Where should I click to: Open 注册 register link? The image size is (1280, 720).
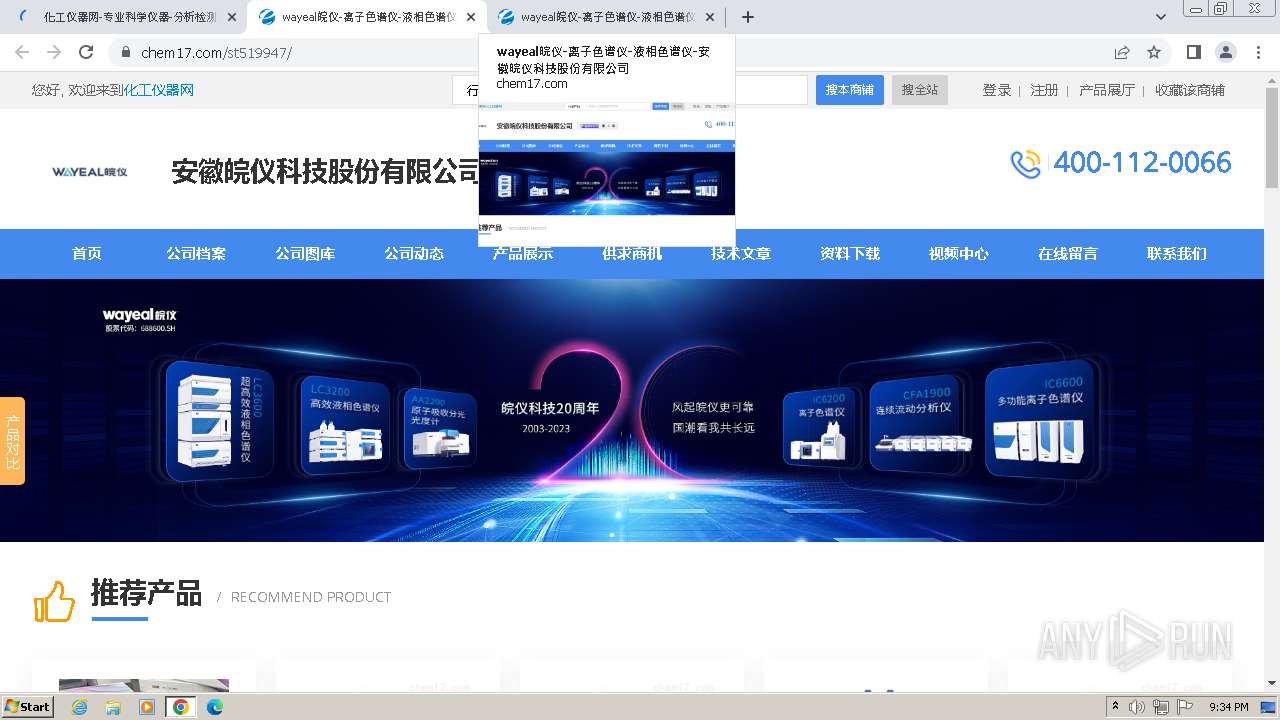coord(1044,90)
